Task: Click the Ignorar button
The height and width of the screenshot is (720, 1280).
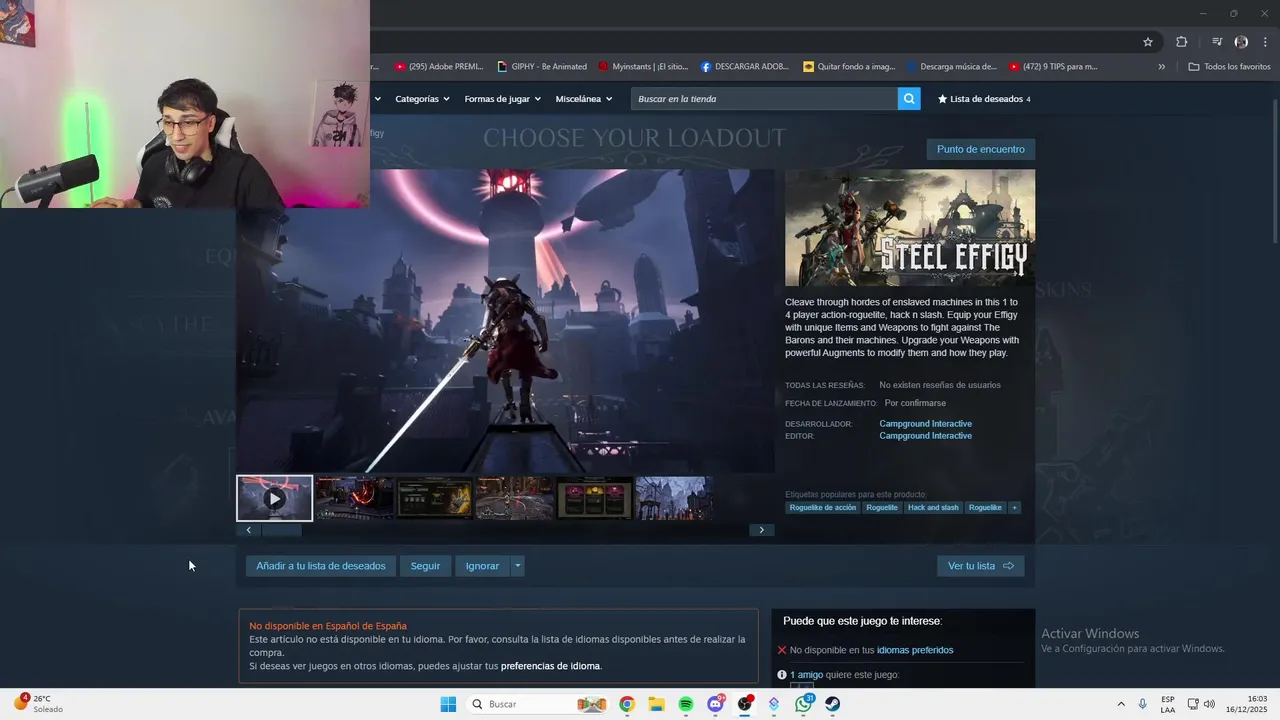Action: (x=482, y=566)
